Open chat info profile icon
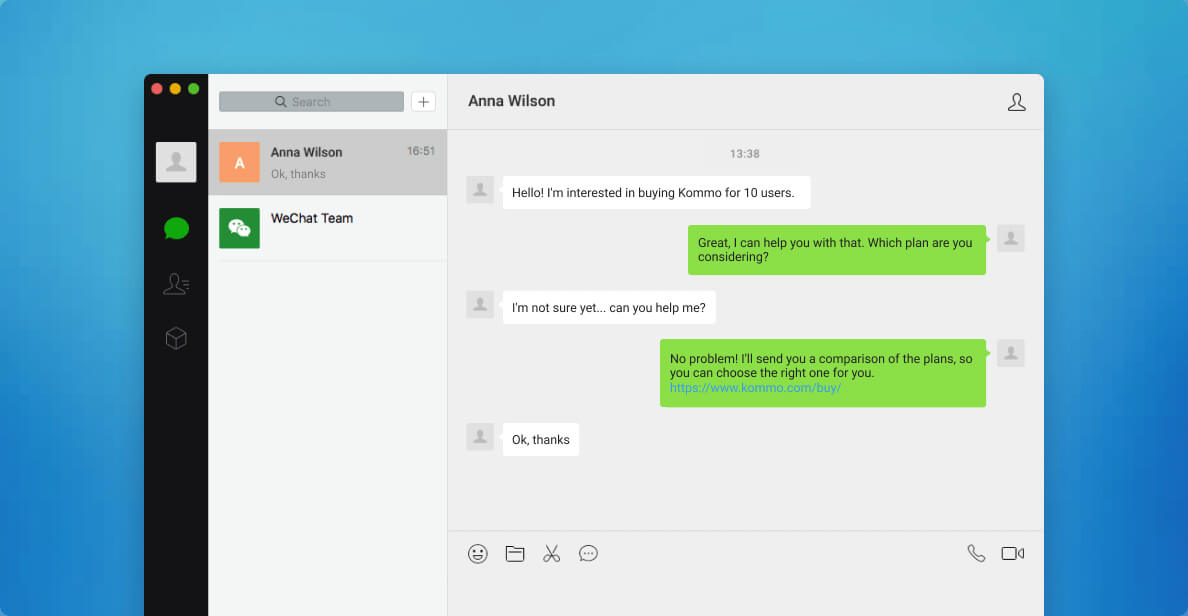 pos(1016,102)
